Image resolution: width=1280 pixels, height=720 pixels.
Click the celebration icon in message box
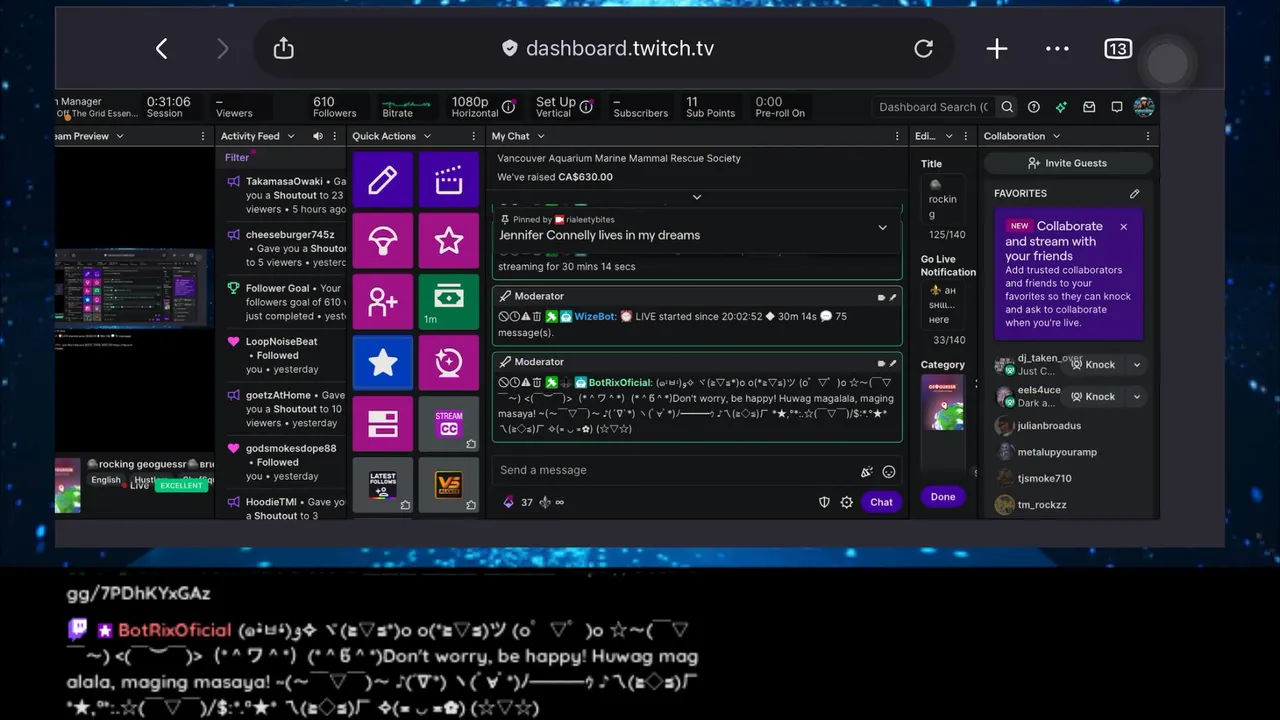tap(866, 471)
